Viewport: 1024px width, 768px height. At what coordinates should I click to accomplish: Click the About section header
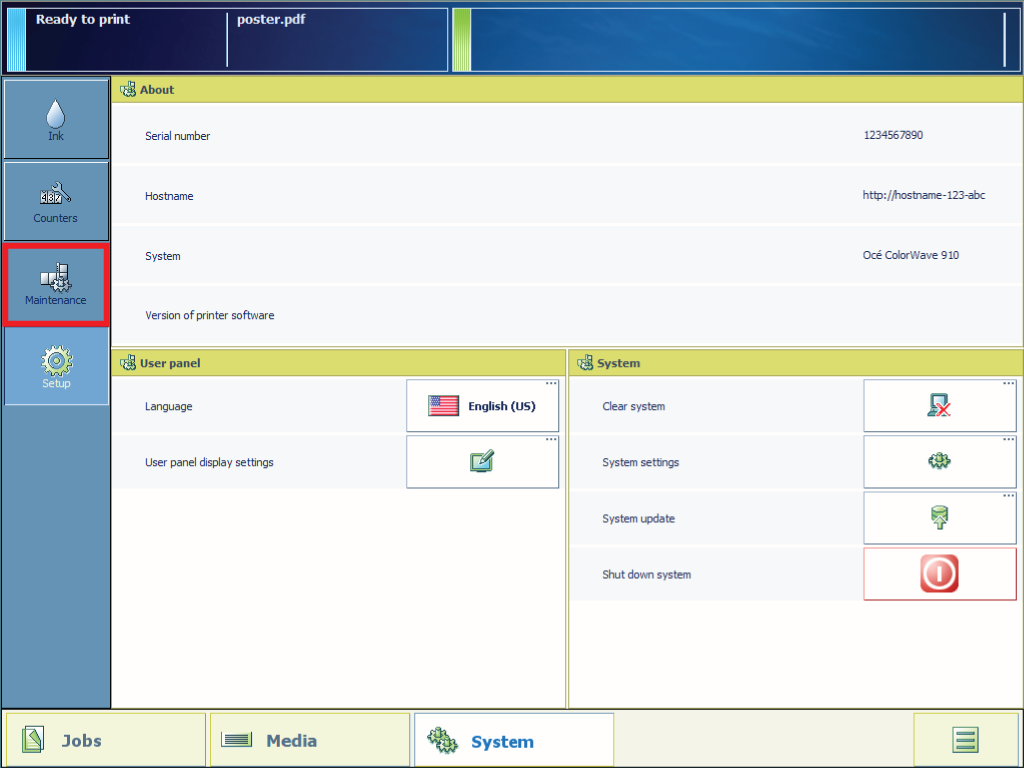[x=567, y=89]
